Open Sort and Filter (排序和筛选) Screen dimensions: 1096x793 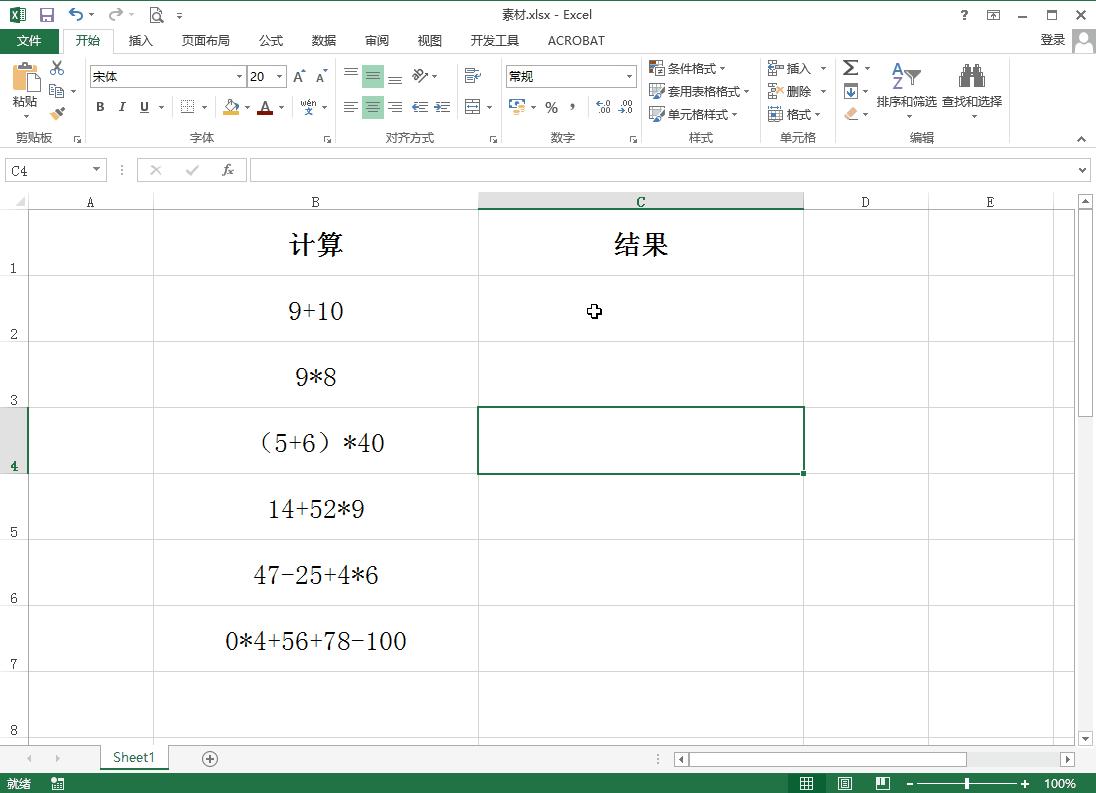[907, 89]
